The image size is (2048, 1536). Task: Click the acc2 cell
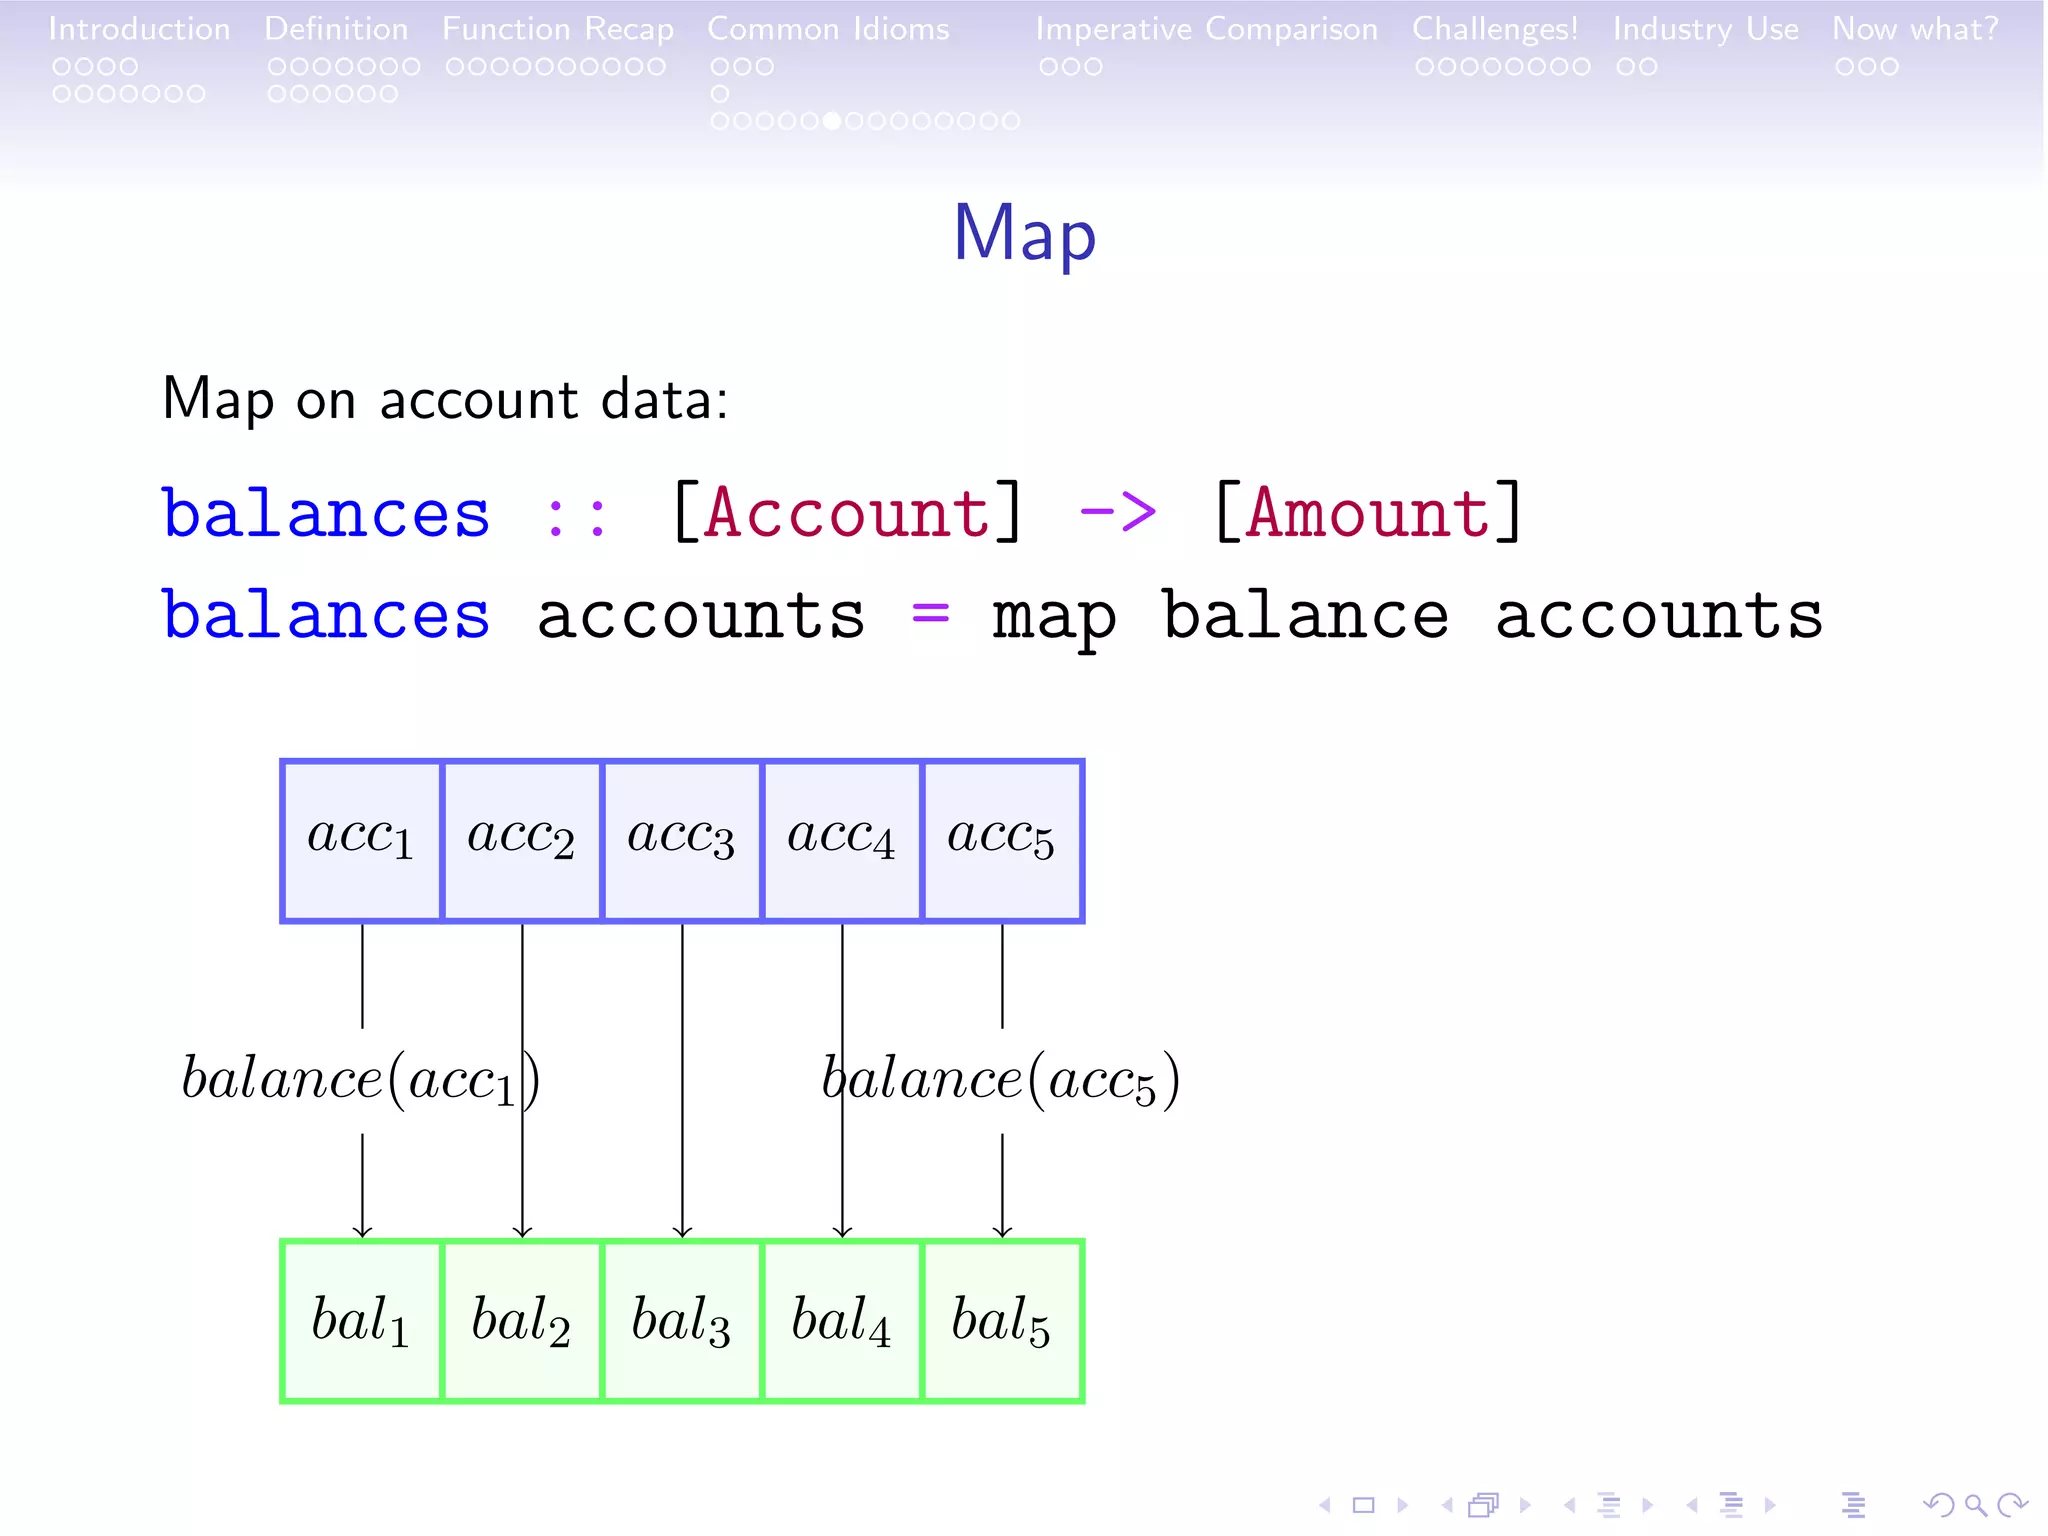coord(522,841)
